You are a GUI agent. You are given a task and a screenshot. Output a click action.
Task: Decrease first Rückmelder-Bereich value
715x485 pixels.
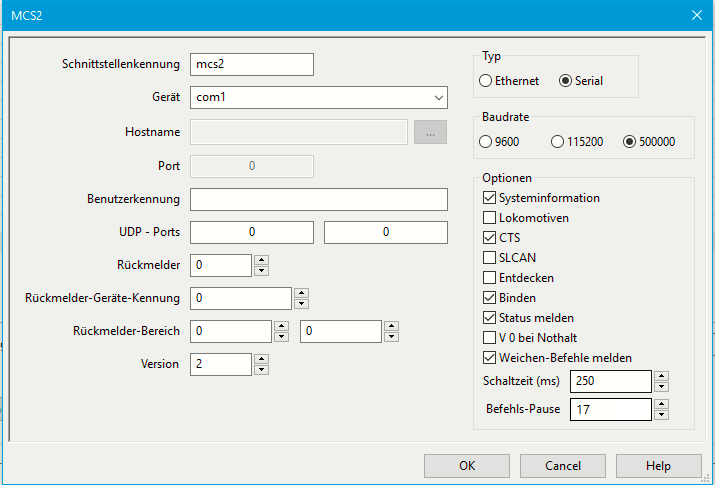[281, 337]
